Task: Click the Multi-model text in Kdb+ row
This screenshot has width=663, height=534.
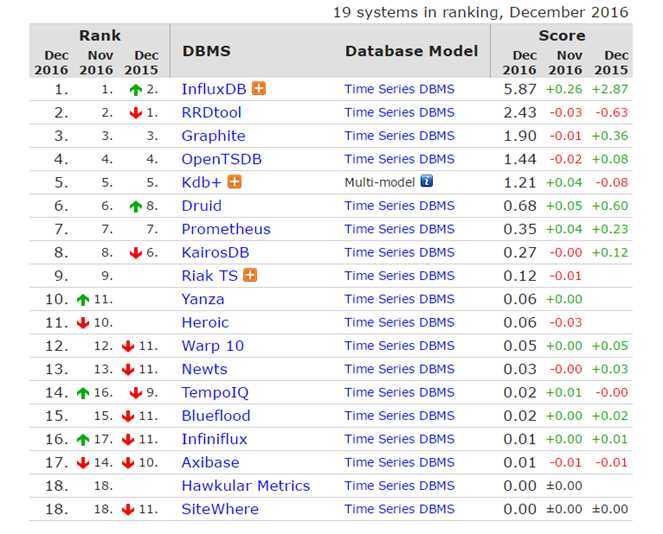Action: (380, 182)
